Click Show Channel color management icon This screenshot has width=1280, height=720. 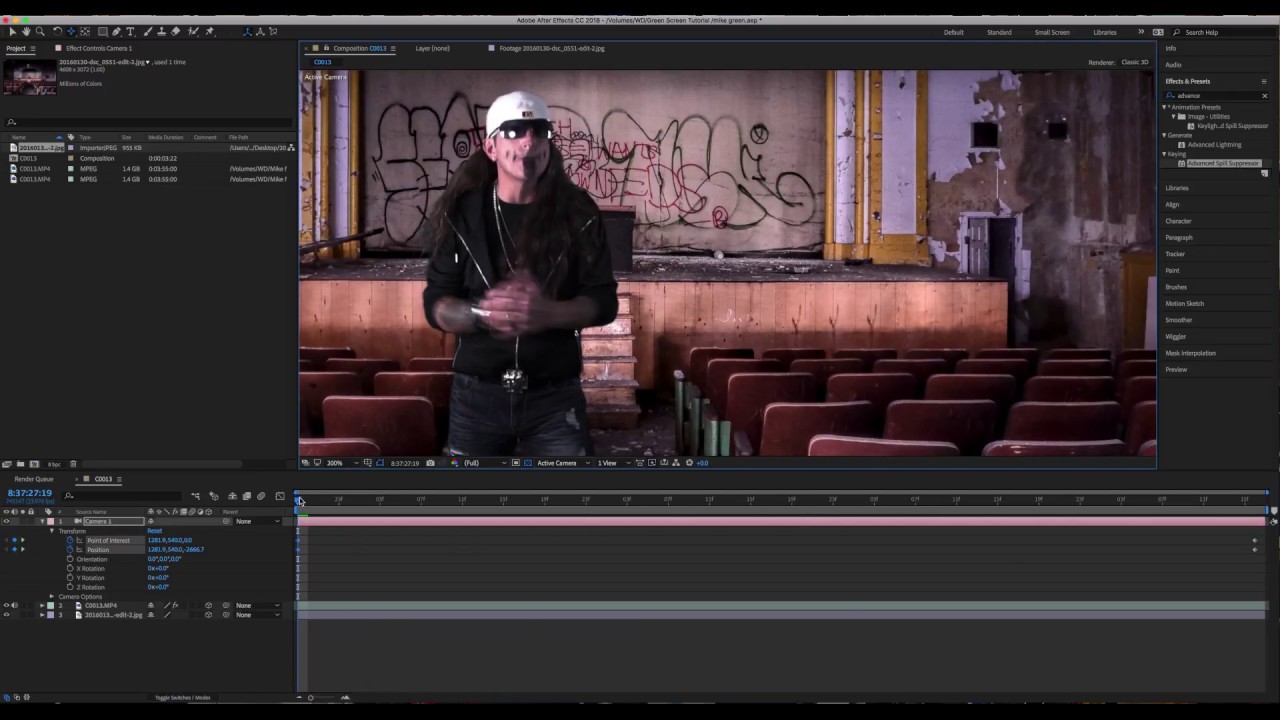pos(453,463)
